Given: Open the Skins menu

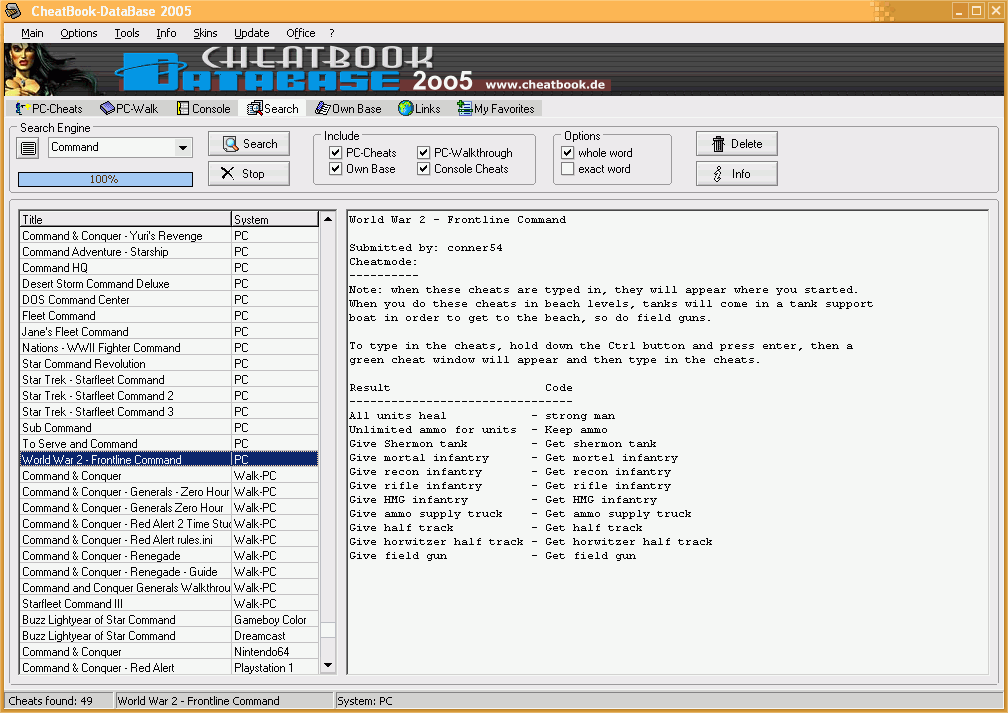Looking at the screenshot, I should pos(205,33).
